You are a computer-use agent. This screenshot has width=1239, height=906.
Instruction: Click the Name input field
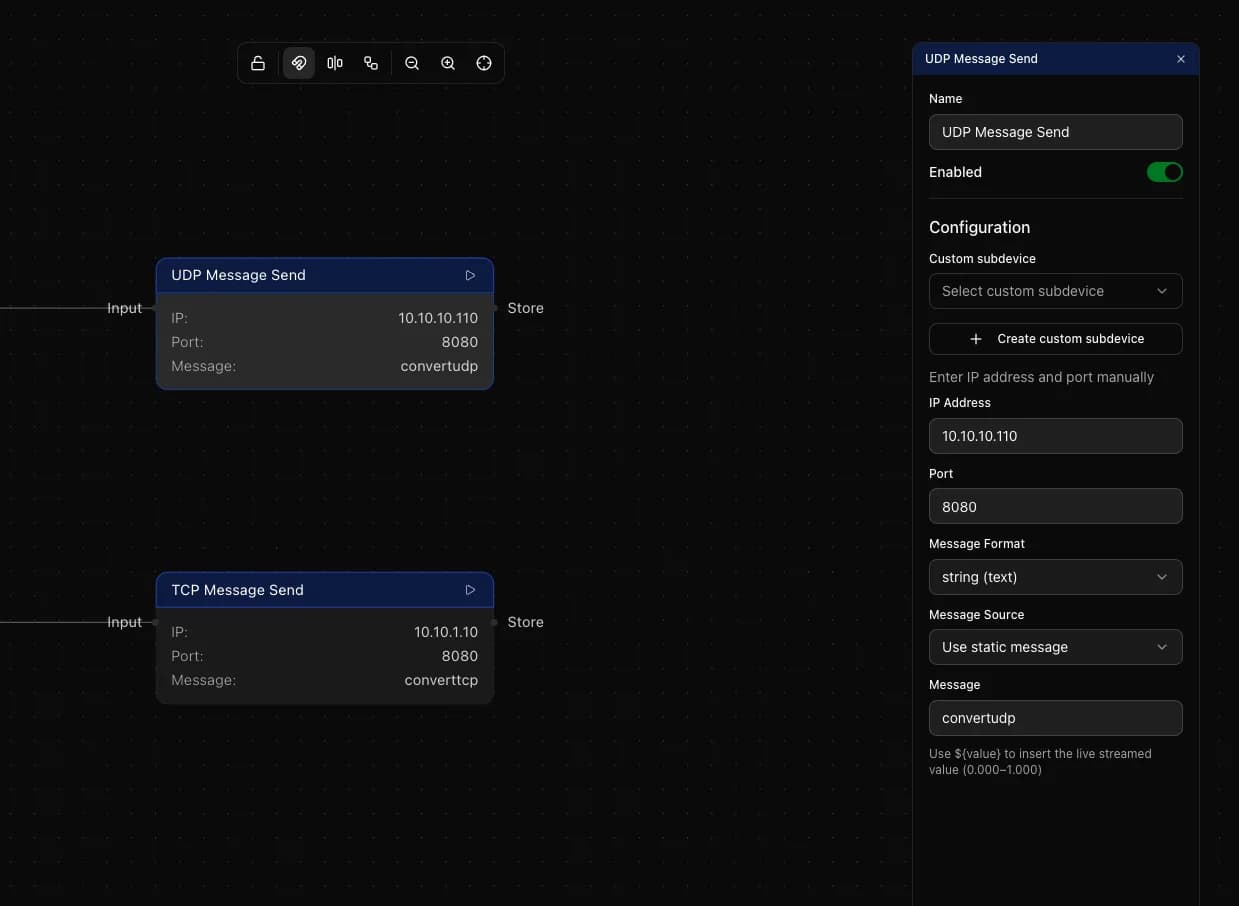(1055, 132)
